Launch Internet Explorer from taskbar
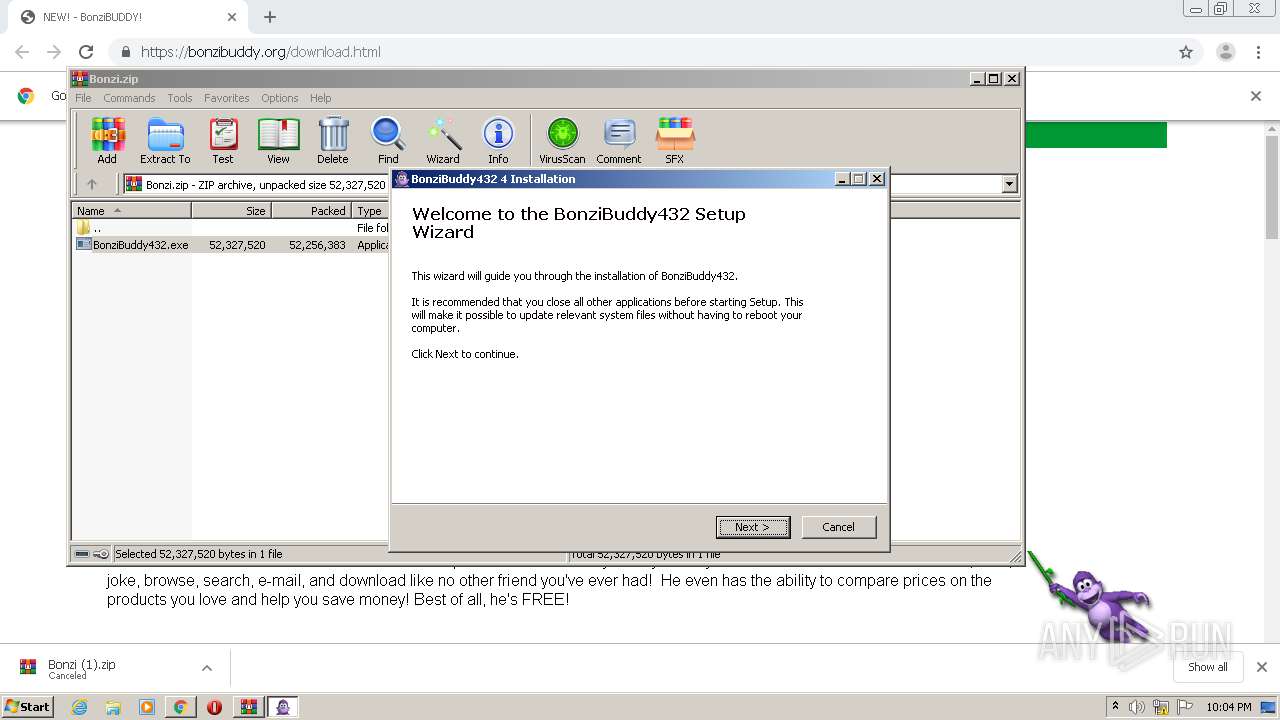Screen dimensions: 1280x720 coord(79,707)
